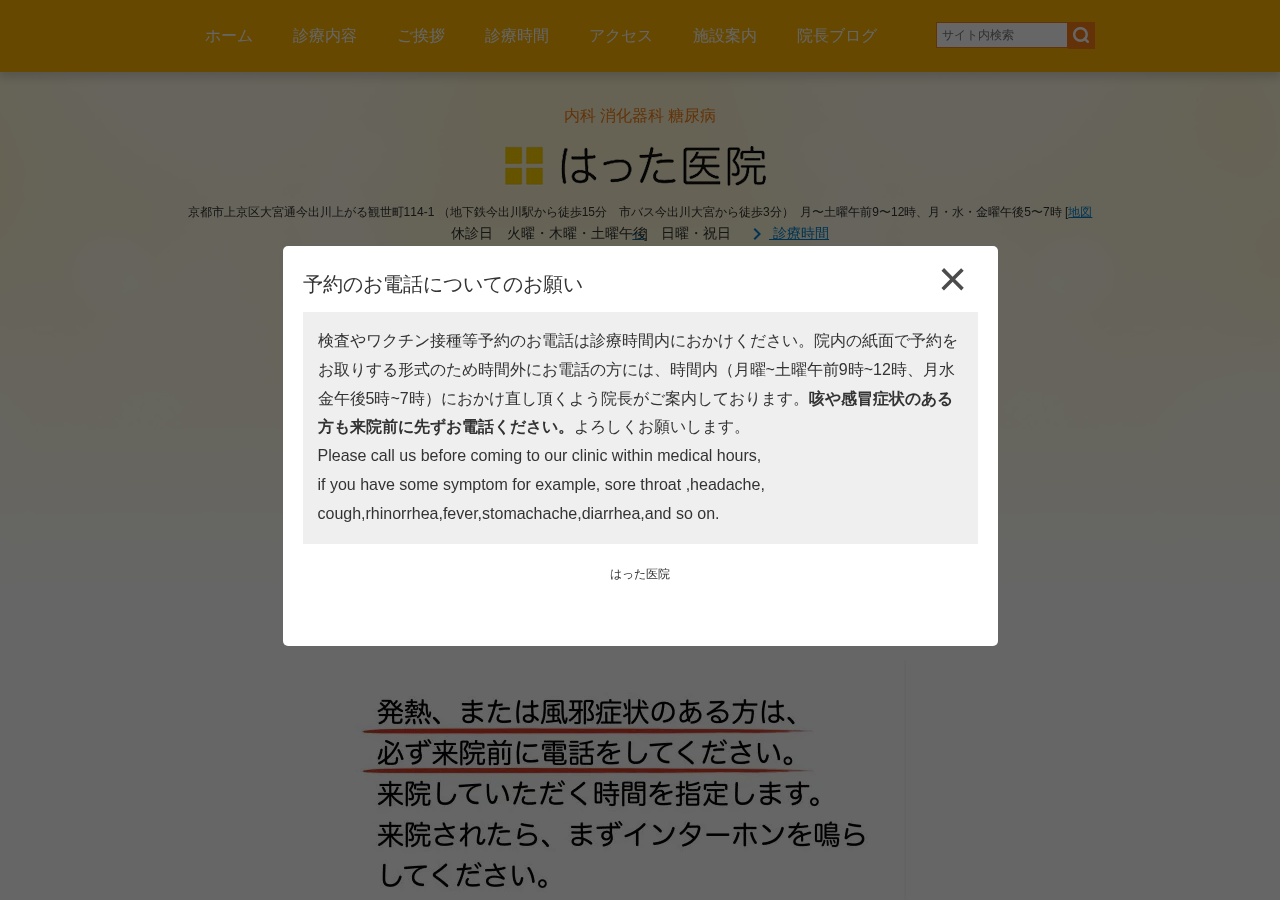Click the はった医院 signature in the popup
This screenshot has height=900, width=1280.
tap(640, 574)
